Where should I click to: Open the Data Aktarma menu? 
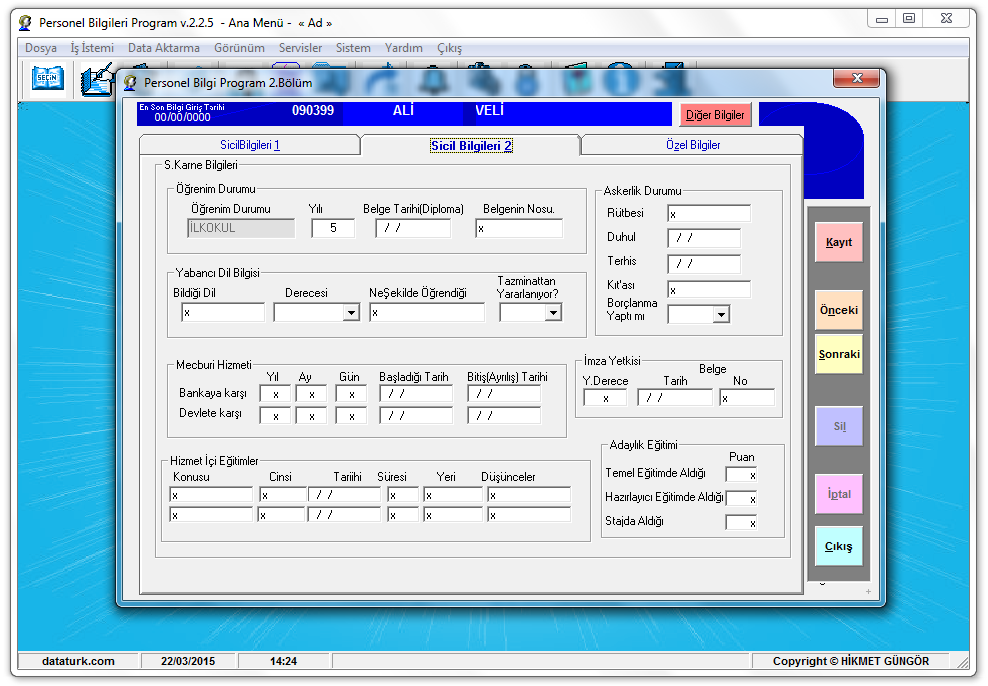164,48
